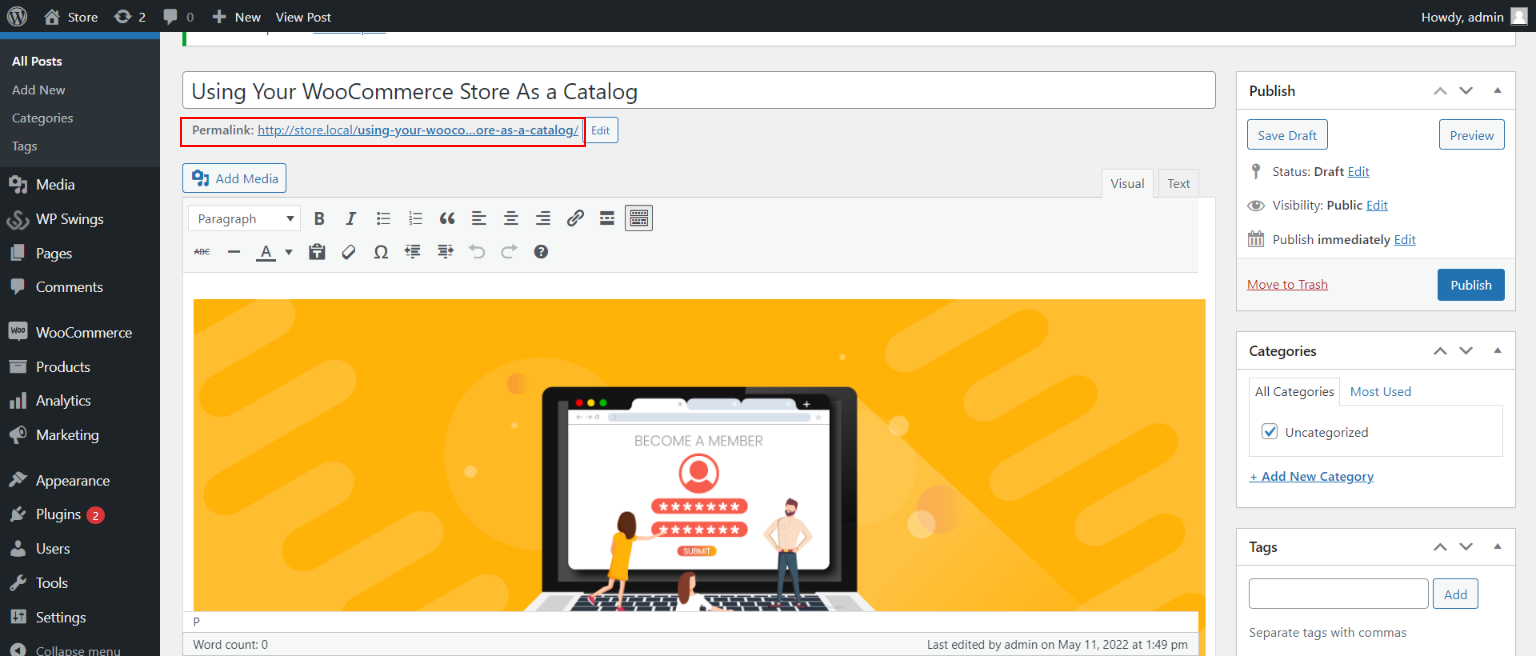Collapse the Categories panel
Viewport: 1536px width, 656px height.
point(1497,350)
